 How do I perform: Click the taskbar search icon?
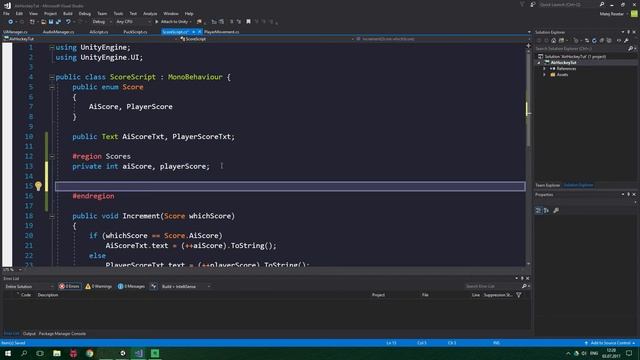[24, 353]
